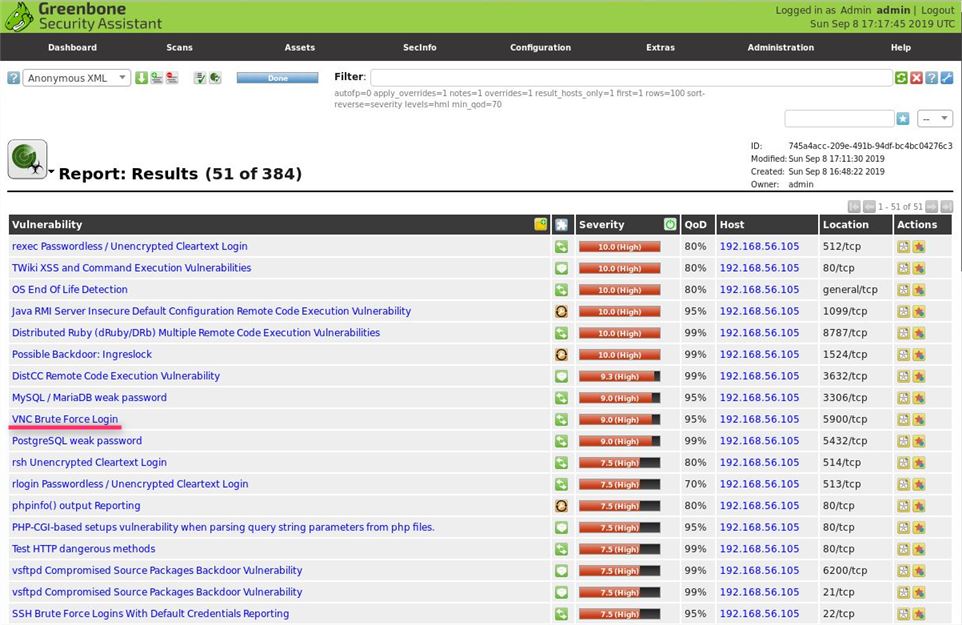Download the report with green arrow icon

tap(142, 78)
